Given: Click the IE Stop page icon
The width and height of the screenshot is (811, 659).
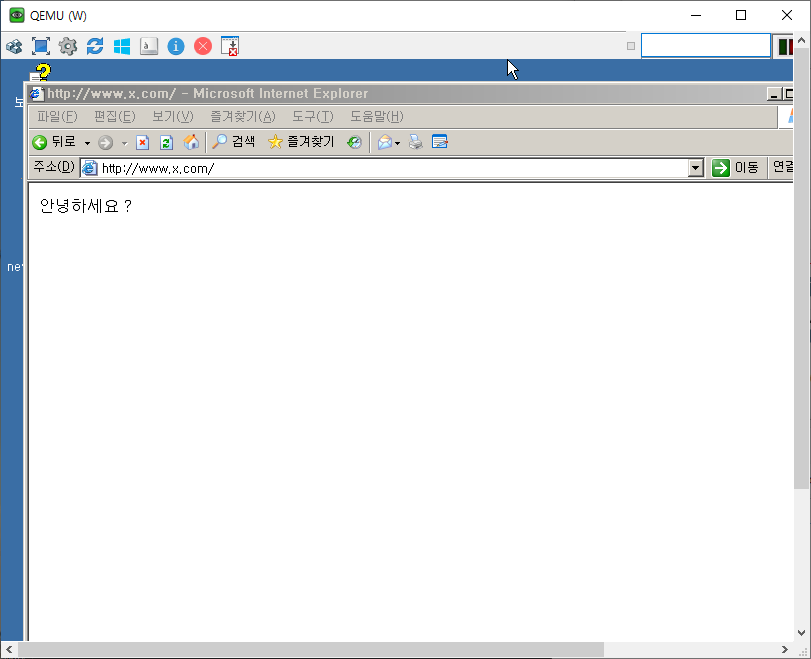Looking at the screenshot, I should [142, 142].
